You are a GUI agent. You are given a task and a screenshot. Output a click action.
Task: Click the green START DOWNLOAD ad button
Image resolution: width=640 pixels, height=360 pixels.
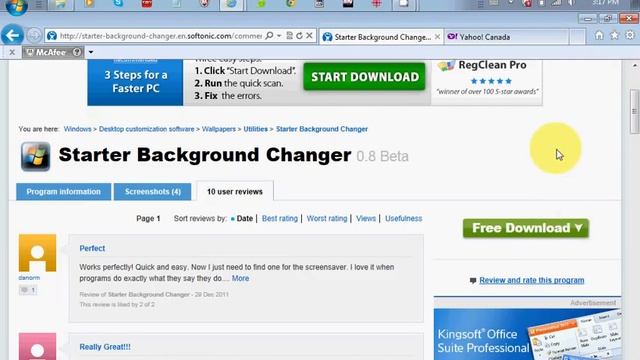click(364, 77)
